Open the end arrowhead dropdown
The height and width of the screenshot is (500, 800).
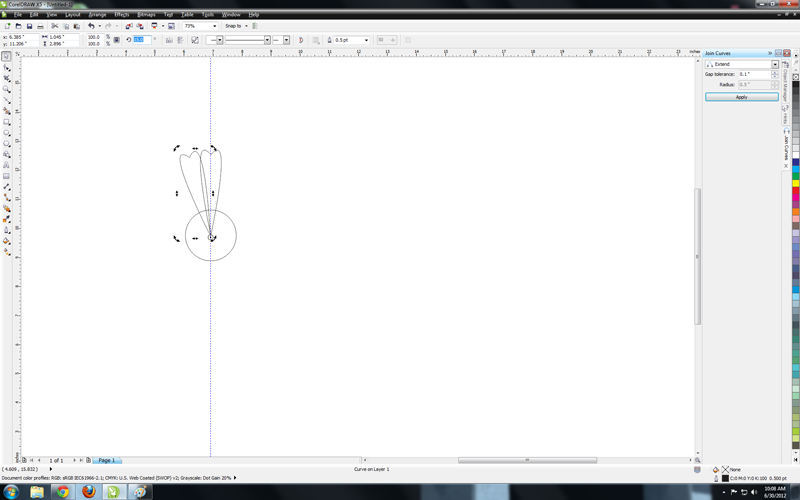click(x=286, y=40)
